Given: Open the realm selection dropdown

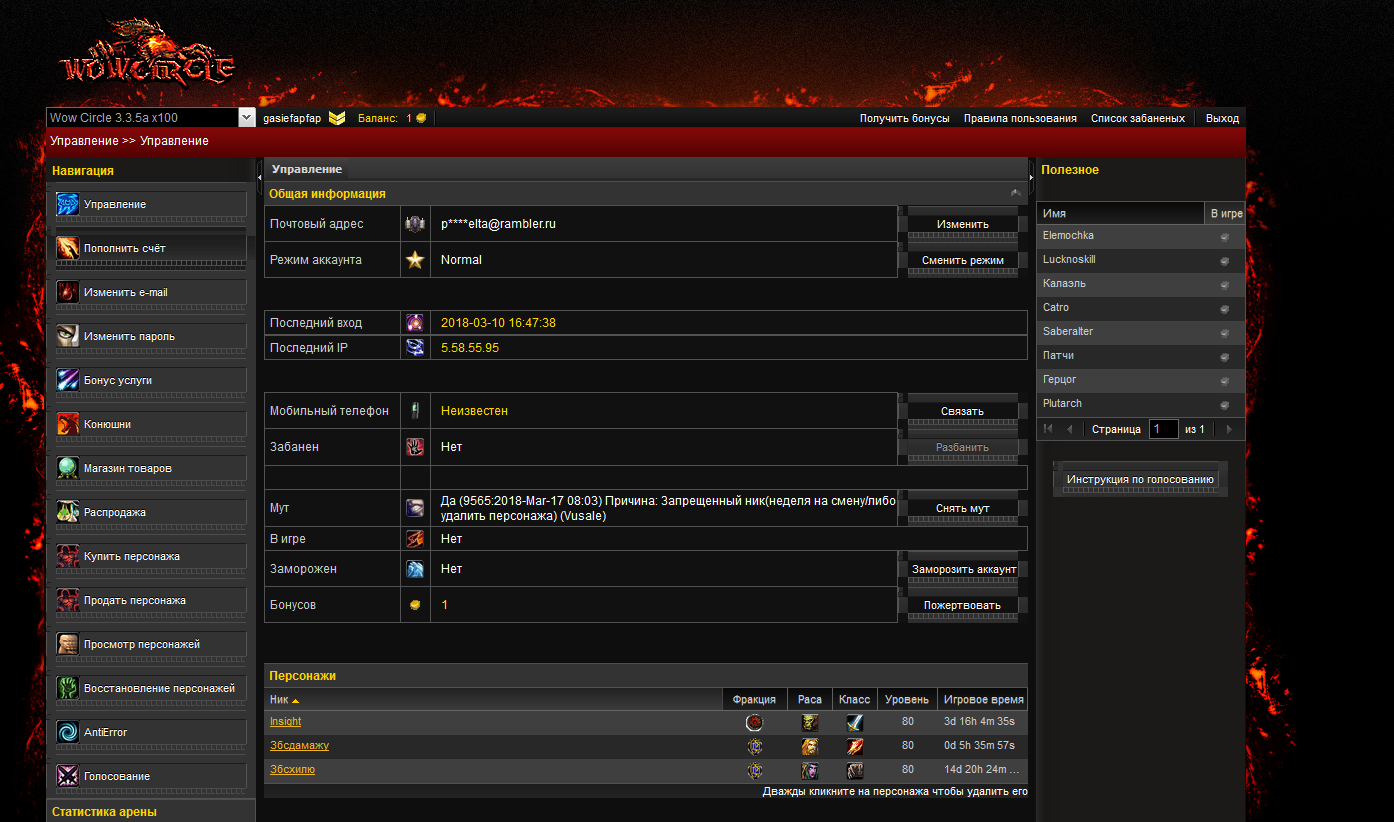Looking at the screenshot, I should tap(247, 118).
